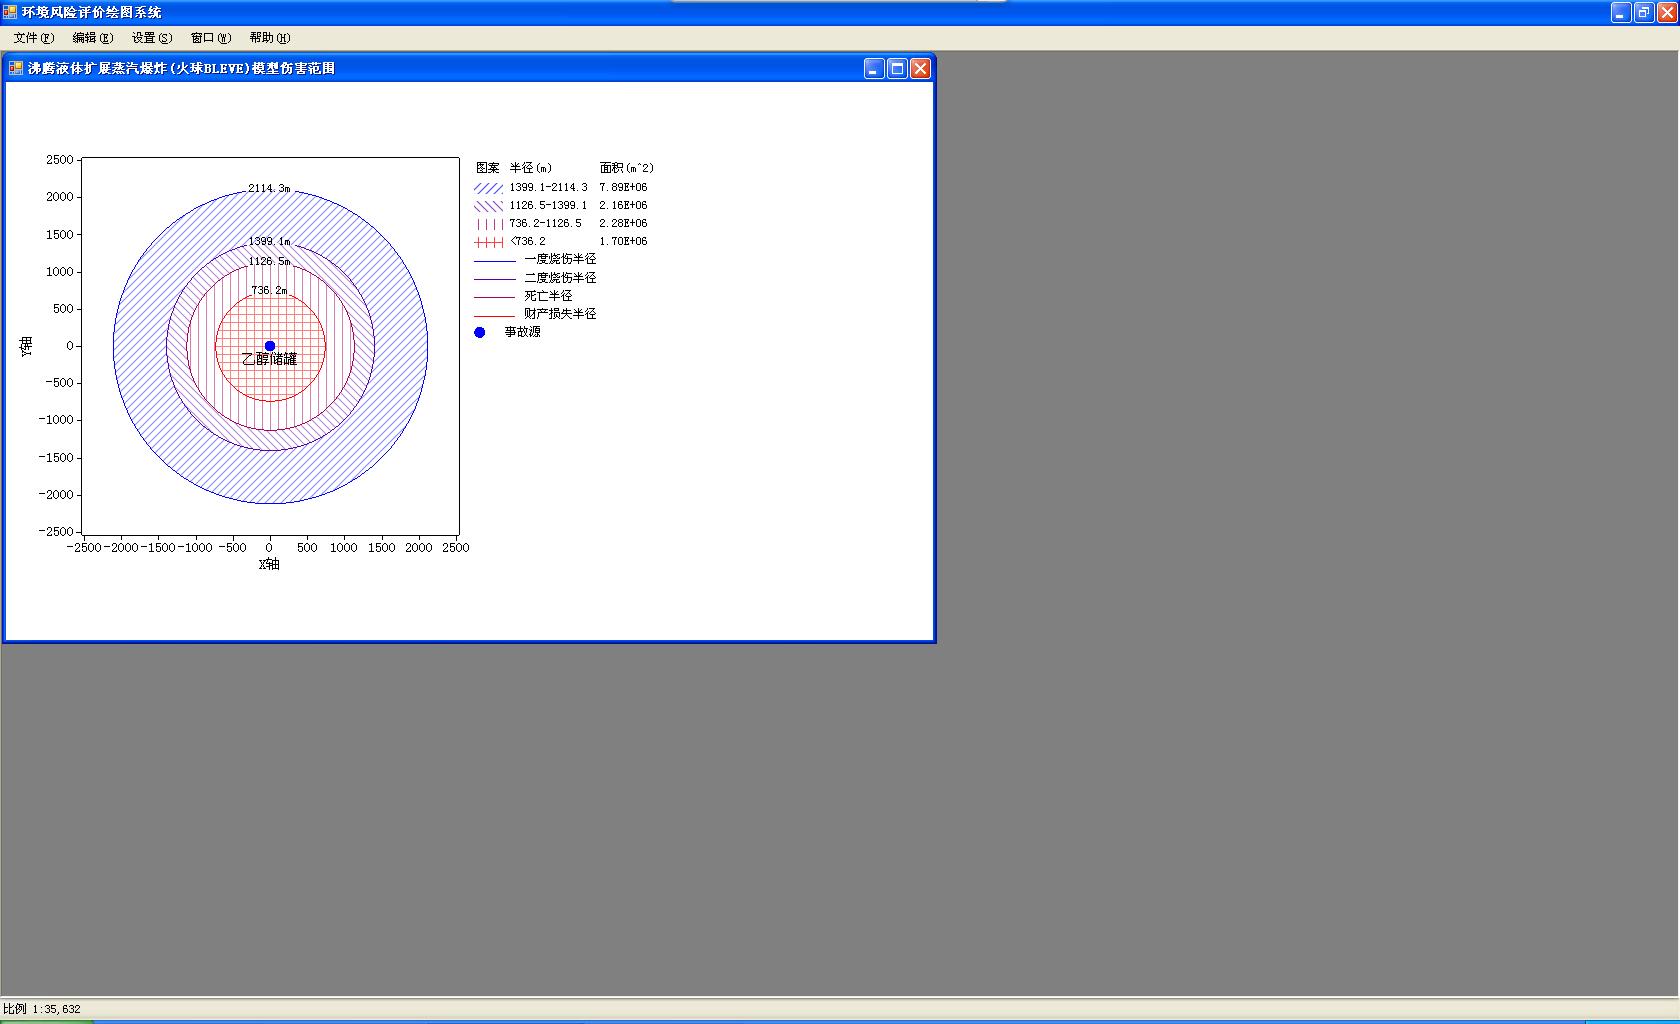Viewport: 1680px width, 1024px height.
Task: Click the 1399.1m radius label on the chart
Action: coord(269,241)
